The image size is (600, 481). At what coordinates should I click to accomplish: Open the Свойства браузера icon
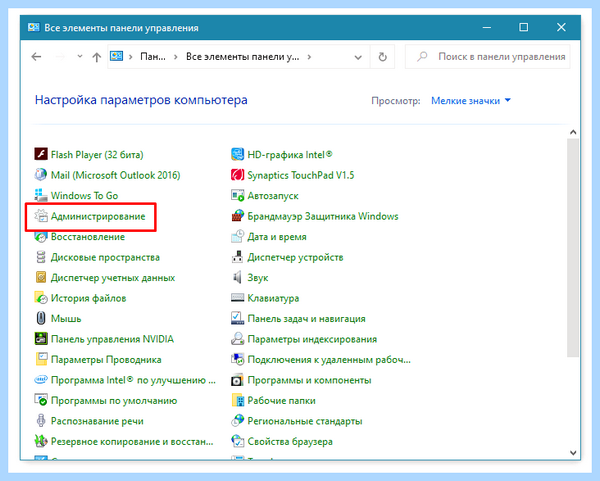(x=238, y=441)
